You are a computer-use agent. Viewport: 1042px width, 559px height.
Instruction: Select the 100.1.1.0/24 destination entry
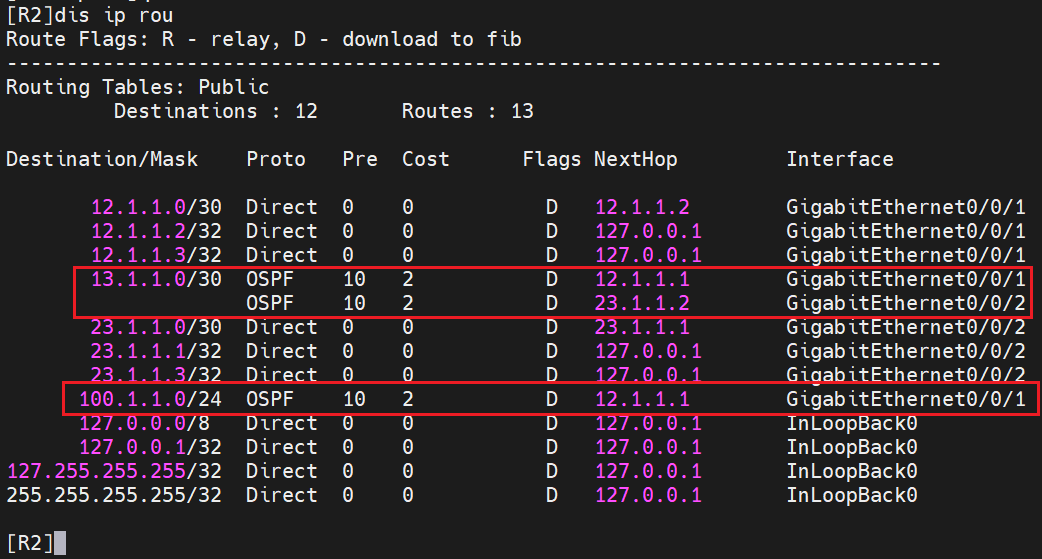(x=149, y=399)
